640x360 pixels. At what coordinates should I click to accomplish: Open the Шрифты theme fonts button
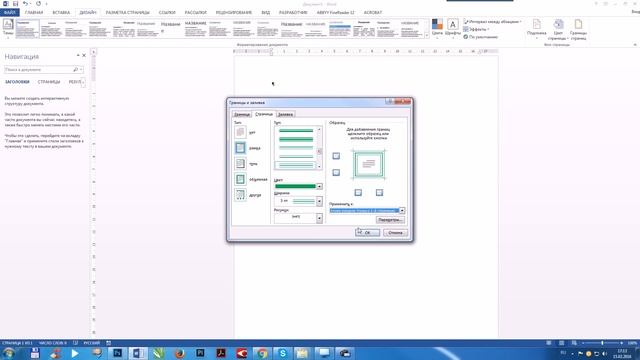(453, 28)
